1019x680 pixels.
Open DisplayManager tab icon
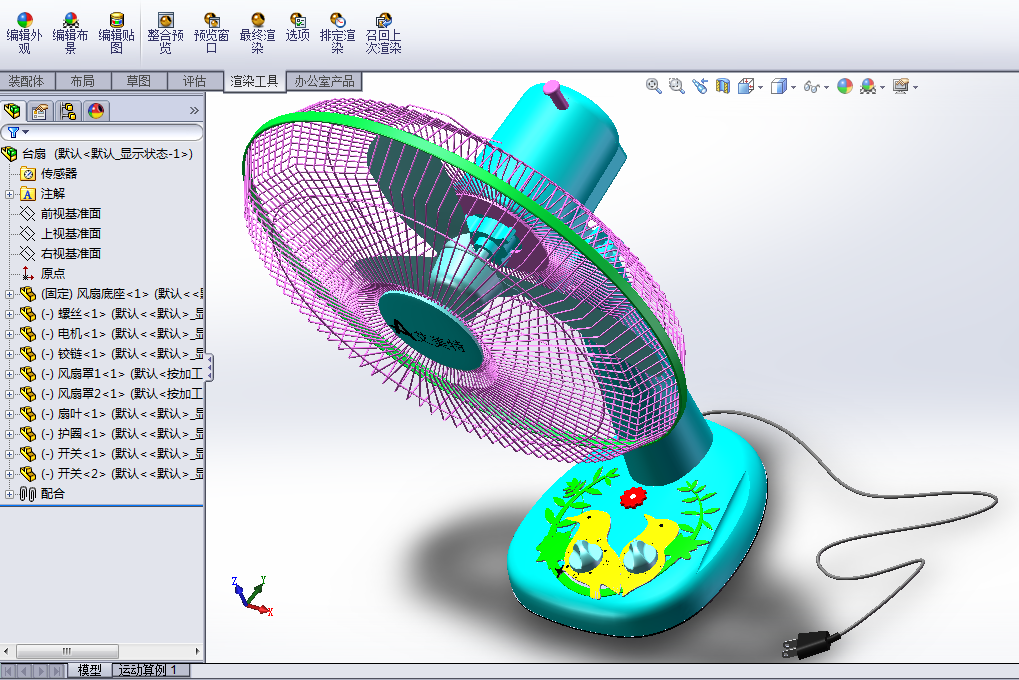click(x=96, y=111)
